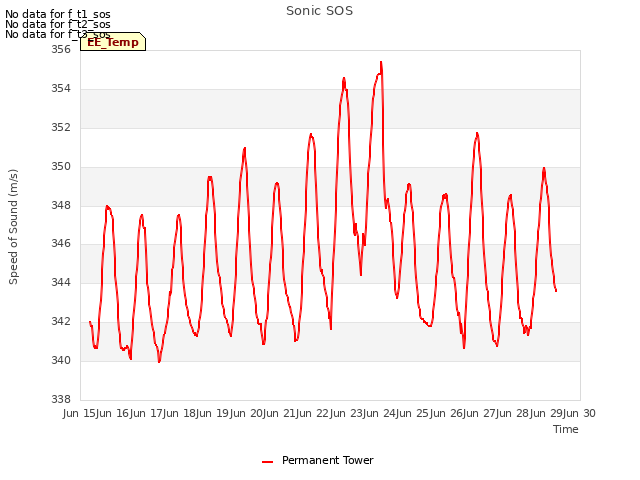Click the y-axis tick label 338
This screenshot has width=640, height=480.
pos(61,399)
